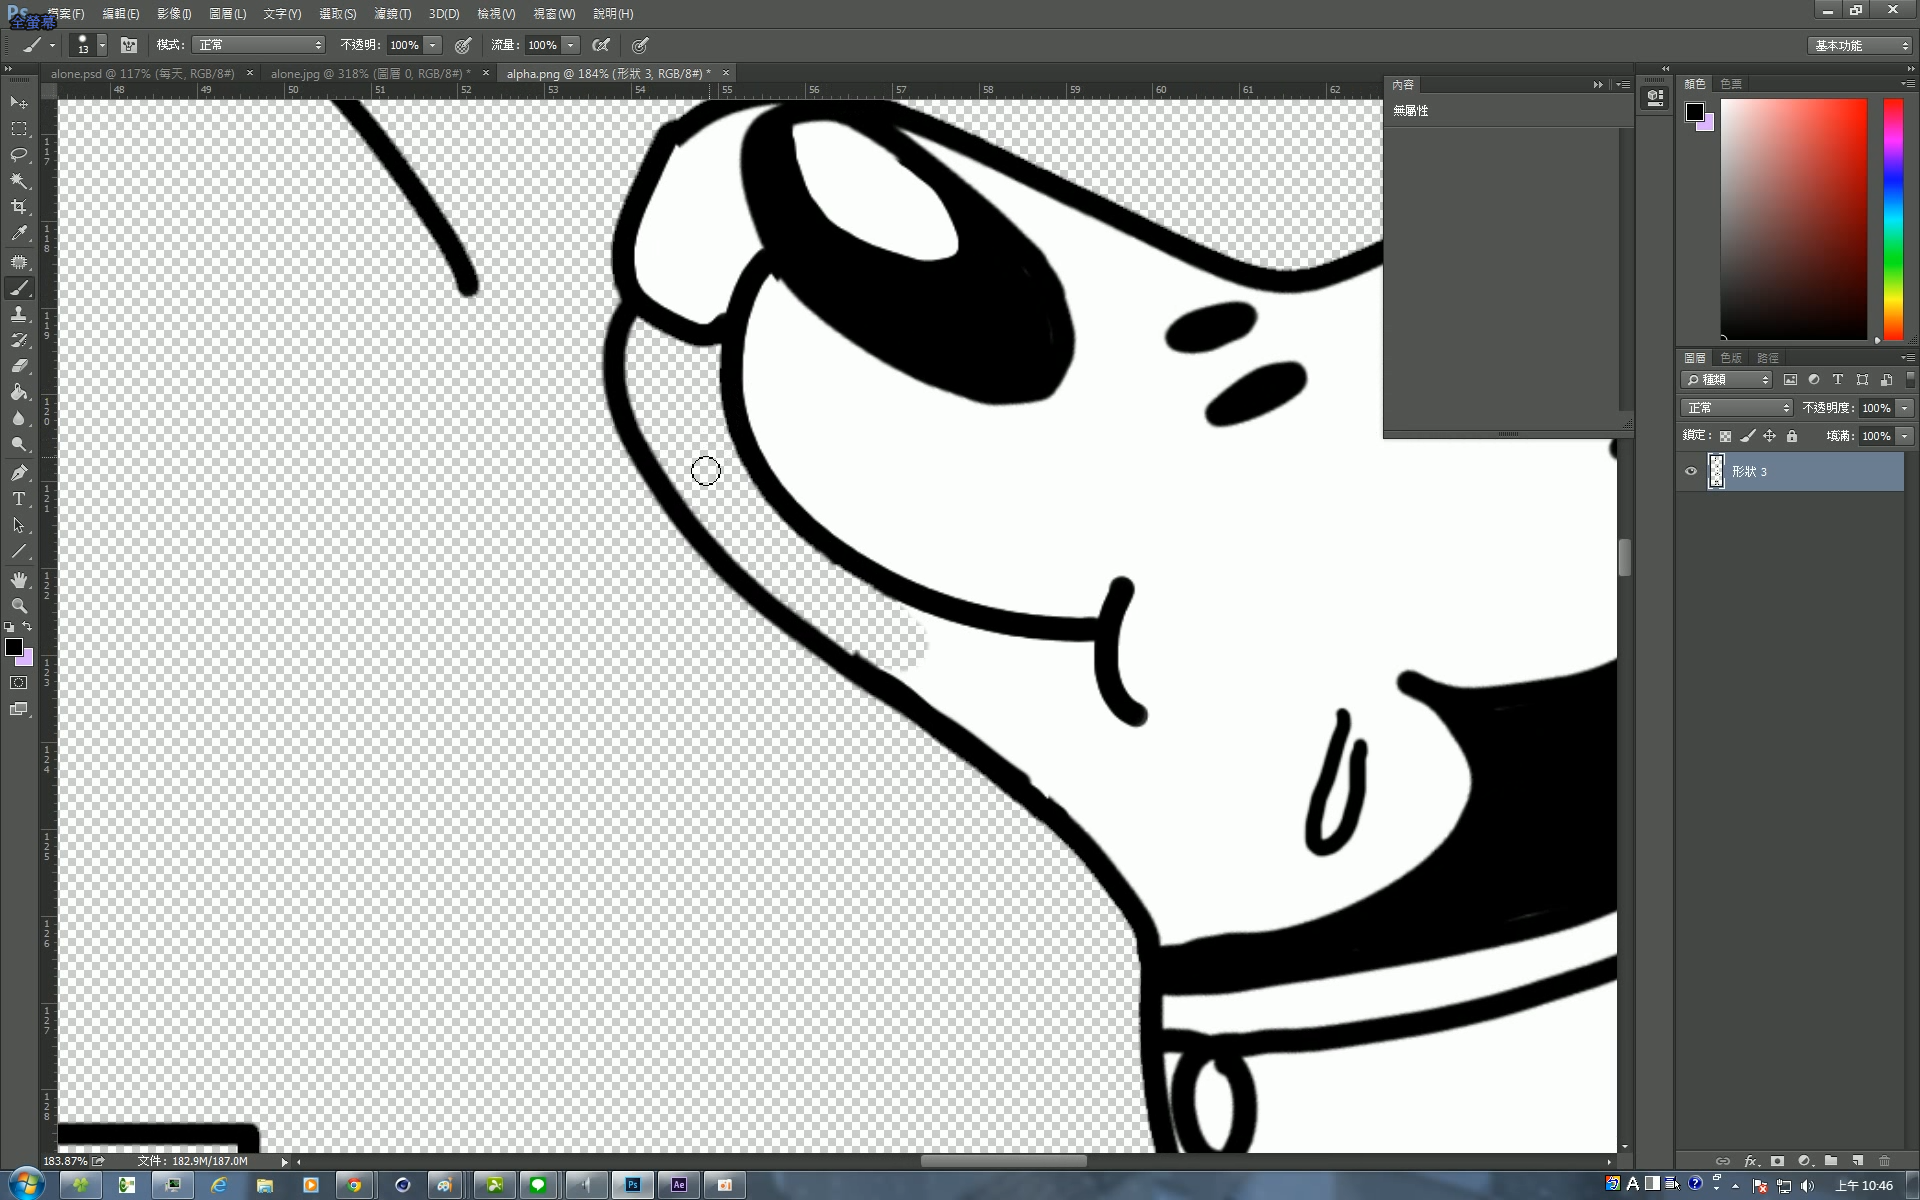Image resolution: width=1920 pixels, height=1200 pixels.
Task: Open After Effects from the taskbar
Action: pyautogui.click(x=679, y=1185)
